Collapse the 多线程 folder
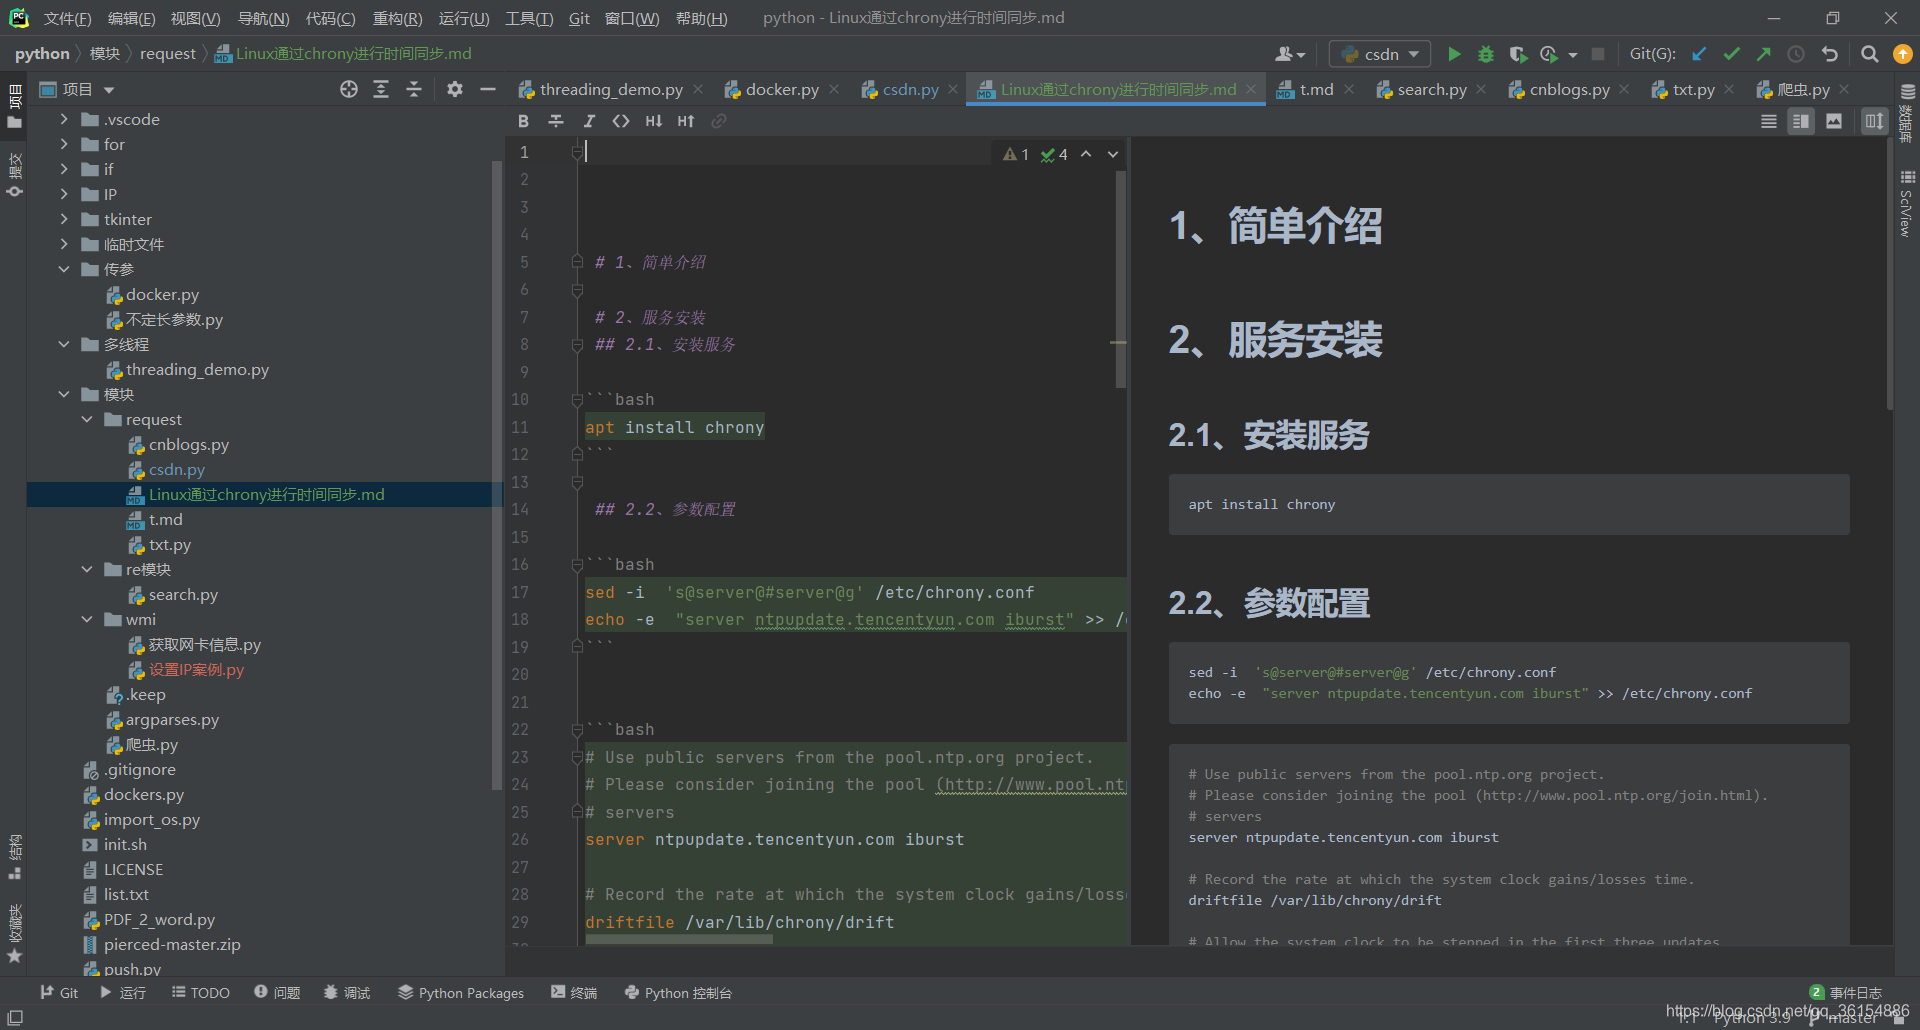This screenshot has width=1920, height=1030. click(x=64, y=344)
